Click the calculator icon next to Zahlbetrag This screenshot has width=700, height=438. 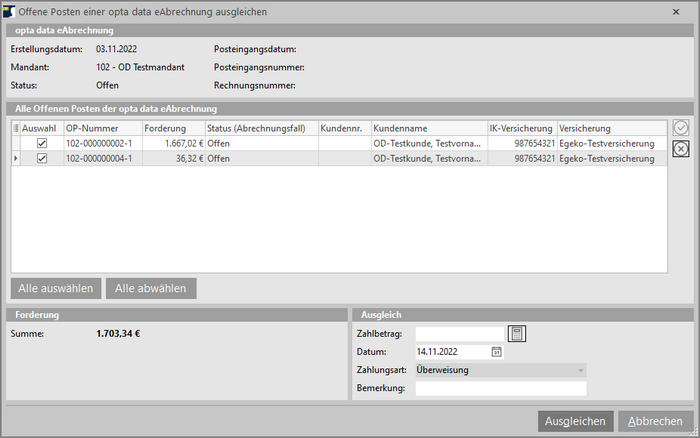click(x=517, y=334)
